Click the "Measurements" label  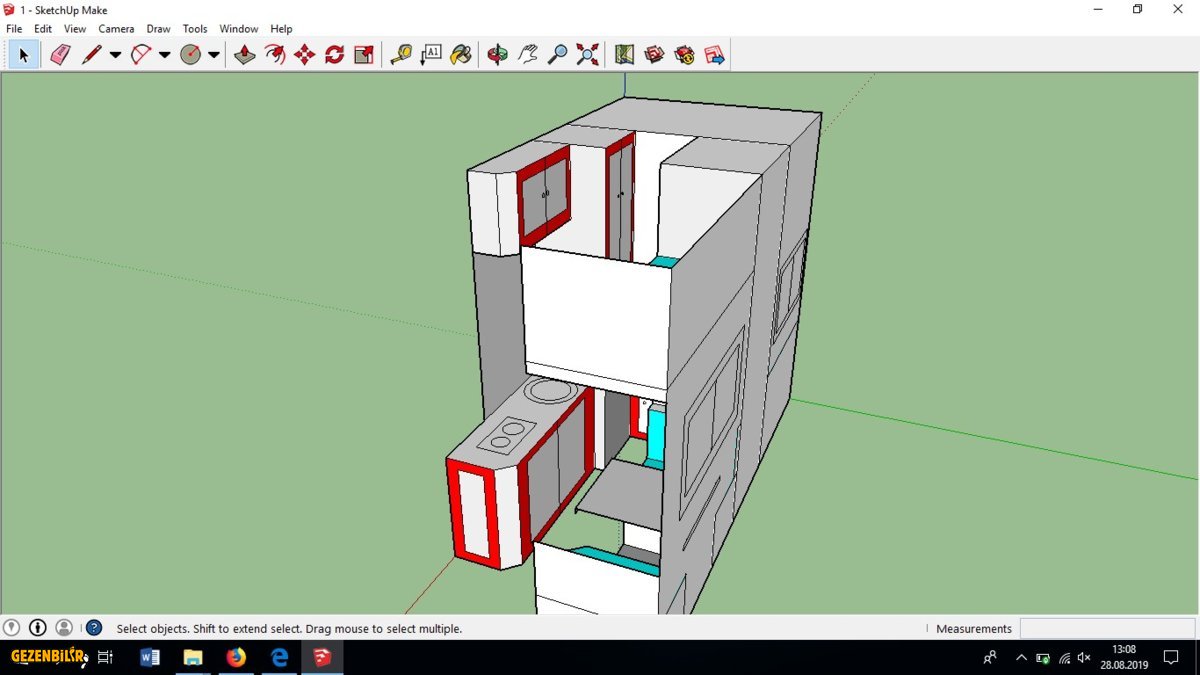[x=974, y=629]
